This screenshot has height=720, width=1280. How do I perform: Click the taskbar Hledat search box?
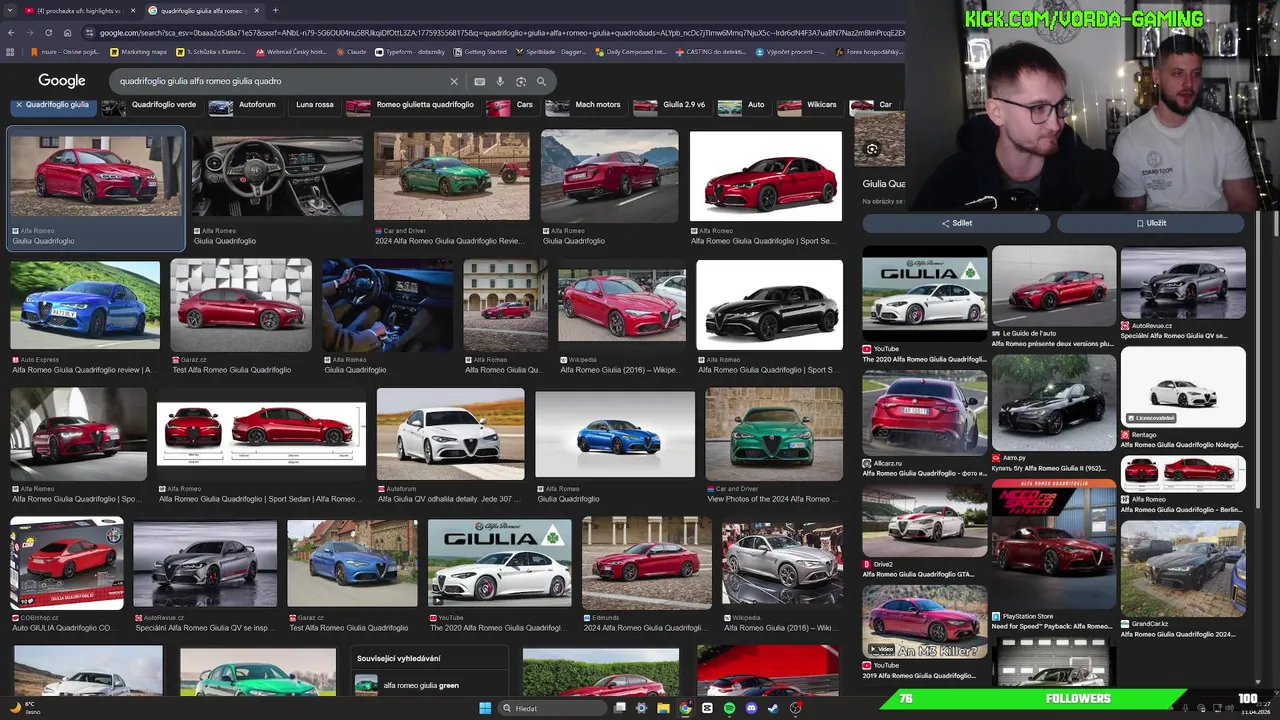point(553,708)
